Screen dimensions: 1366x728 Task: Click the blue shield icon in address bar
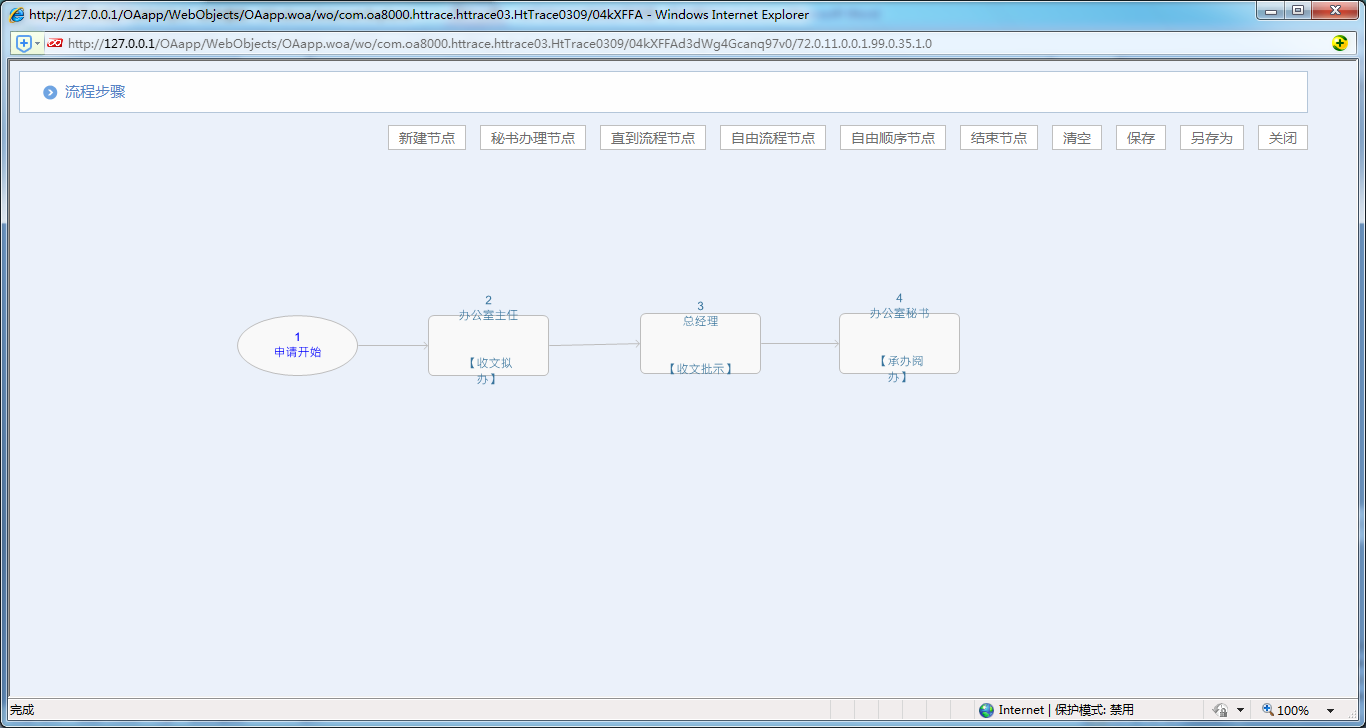(24, 43)
